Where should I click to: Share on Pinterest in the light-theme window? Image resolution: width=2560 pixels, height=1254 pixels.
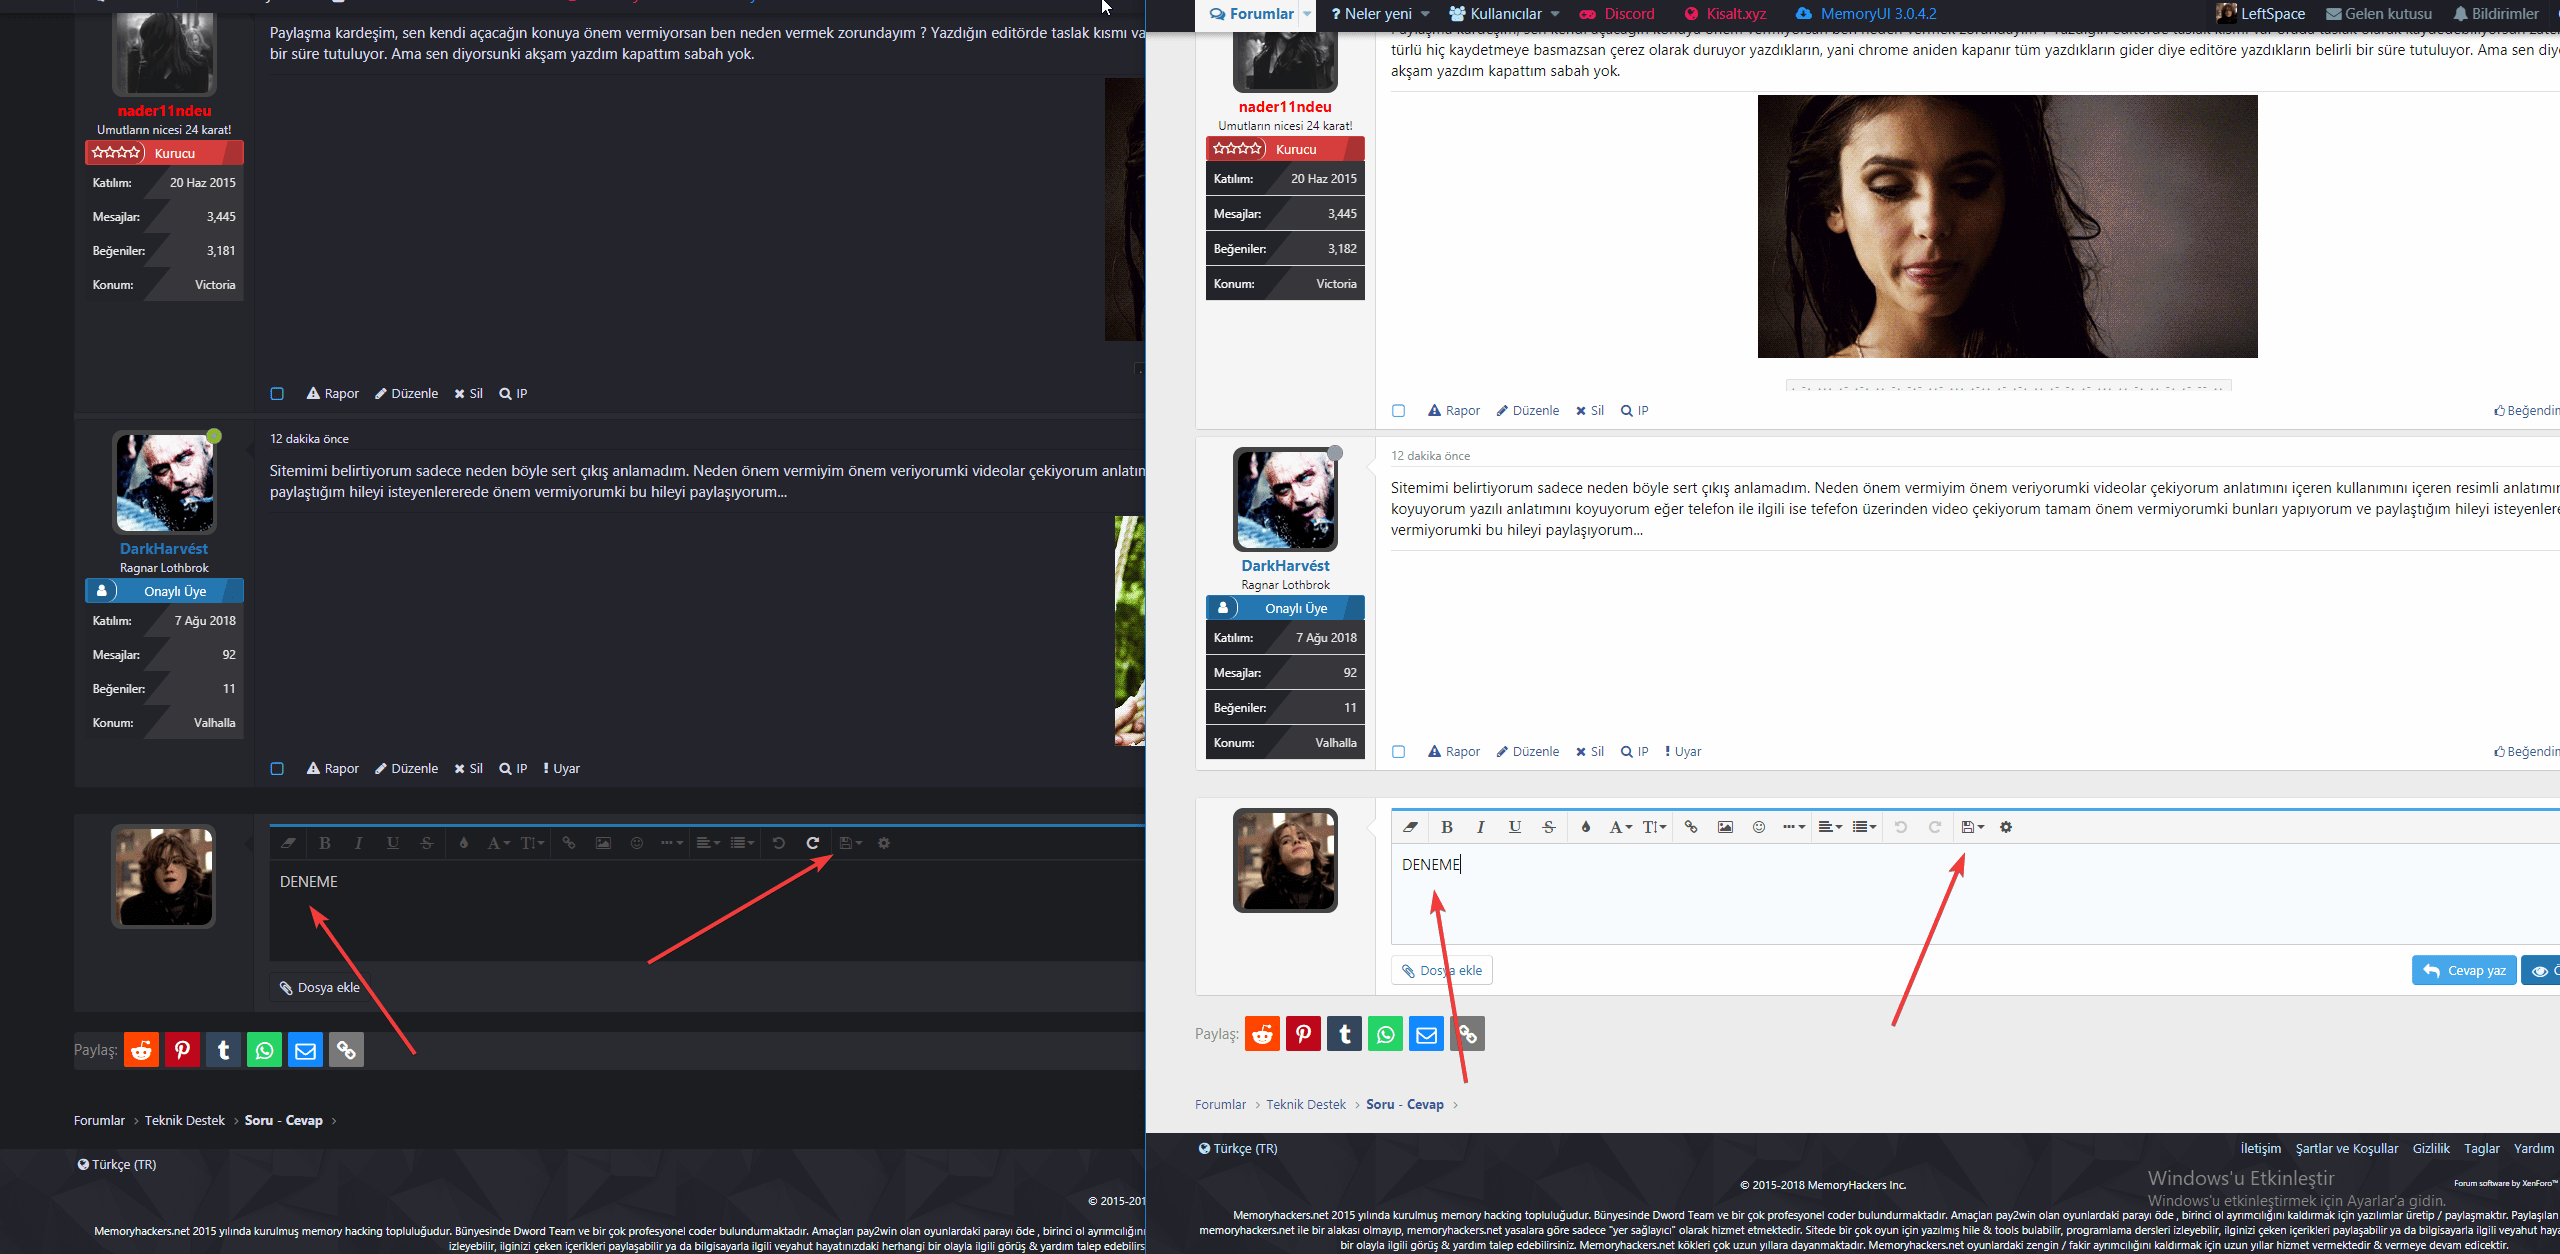click(x=1304, y=1034)
